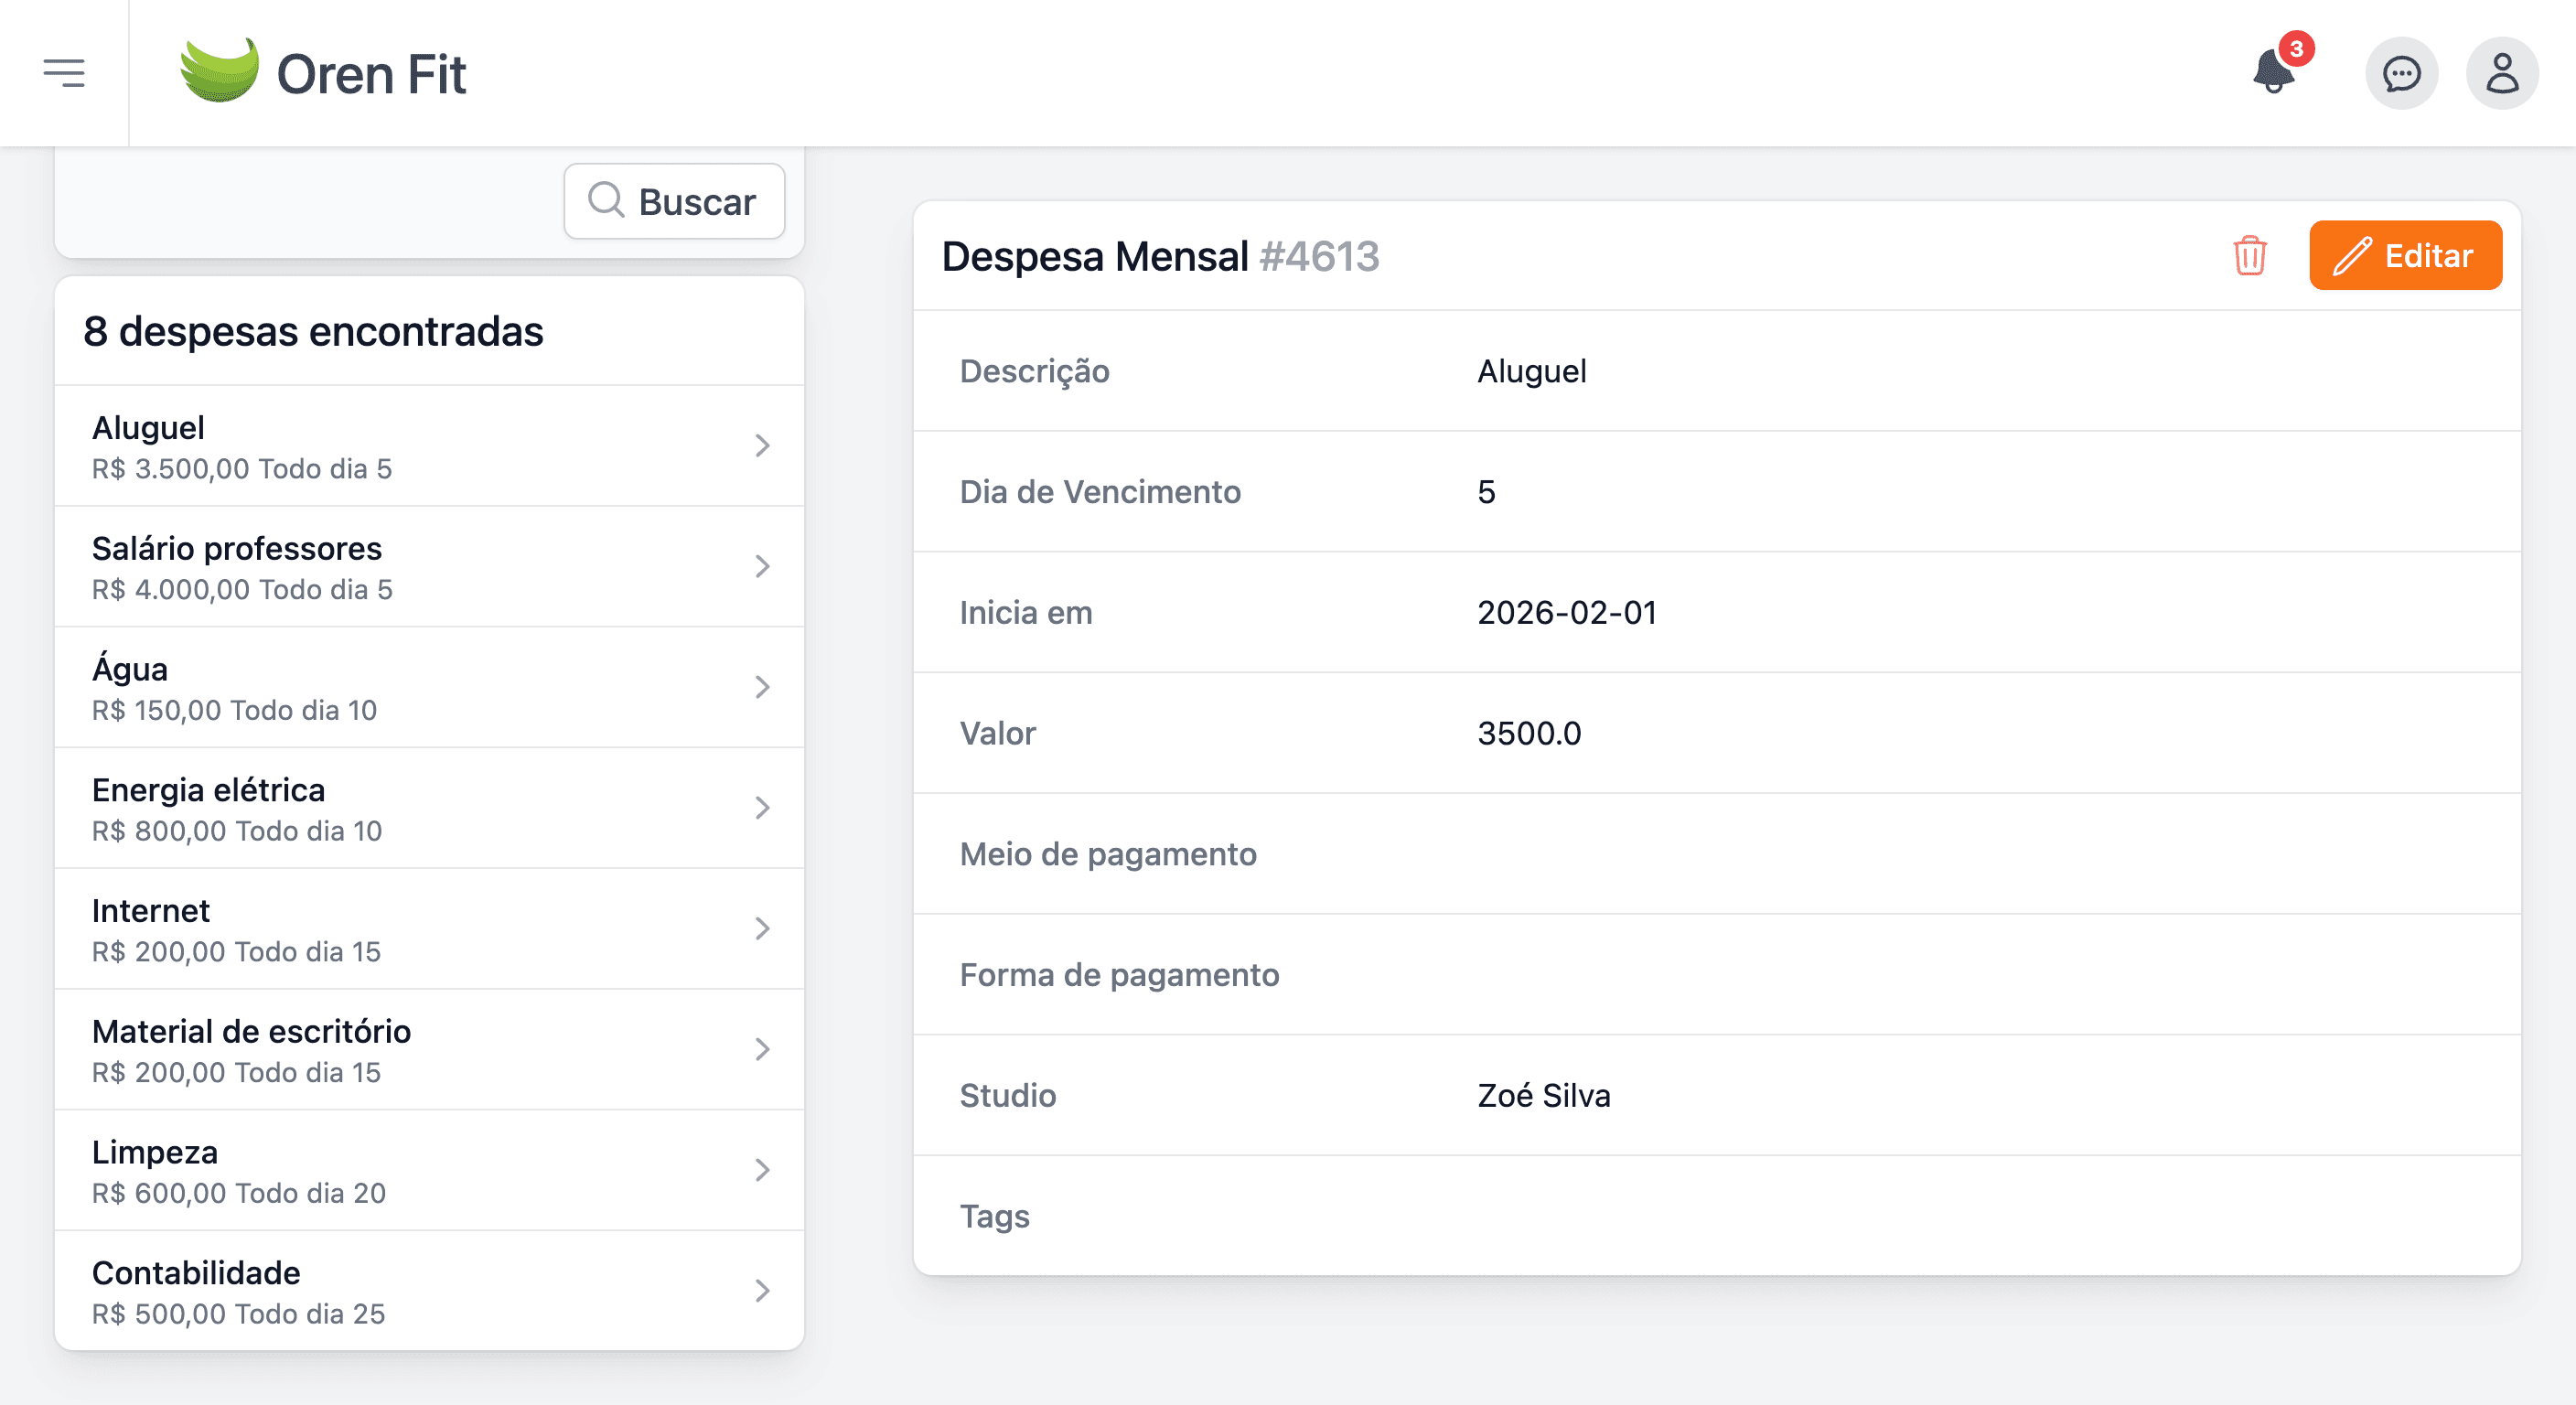The image size is (2576, 1405).
Task: Click R$ 500,00 Todo dia 25
Action: (x=238, y=1315)
